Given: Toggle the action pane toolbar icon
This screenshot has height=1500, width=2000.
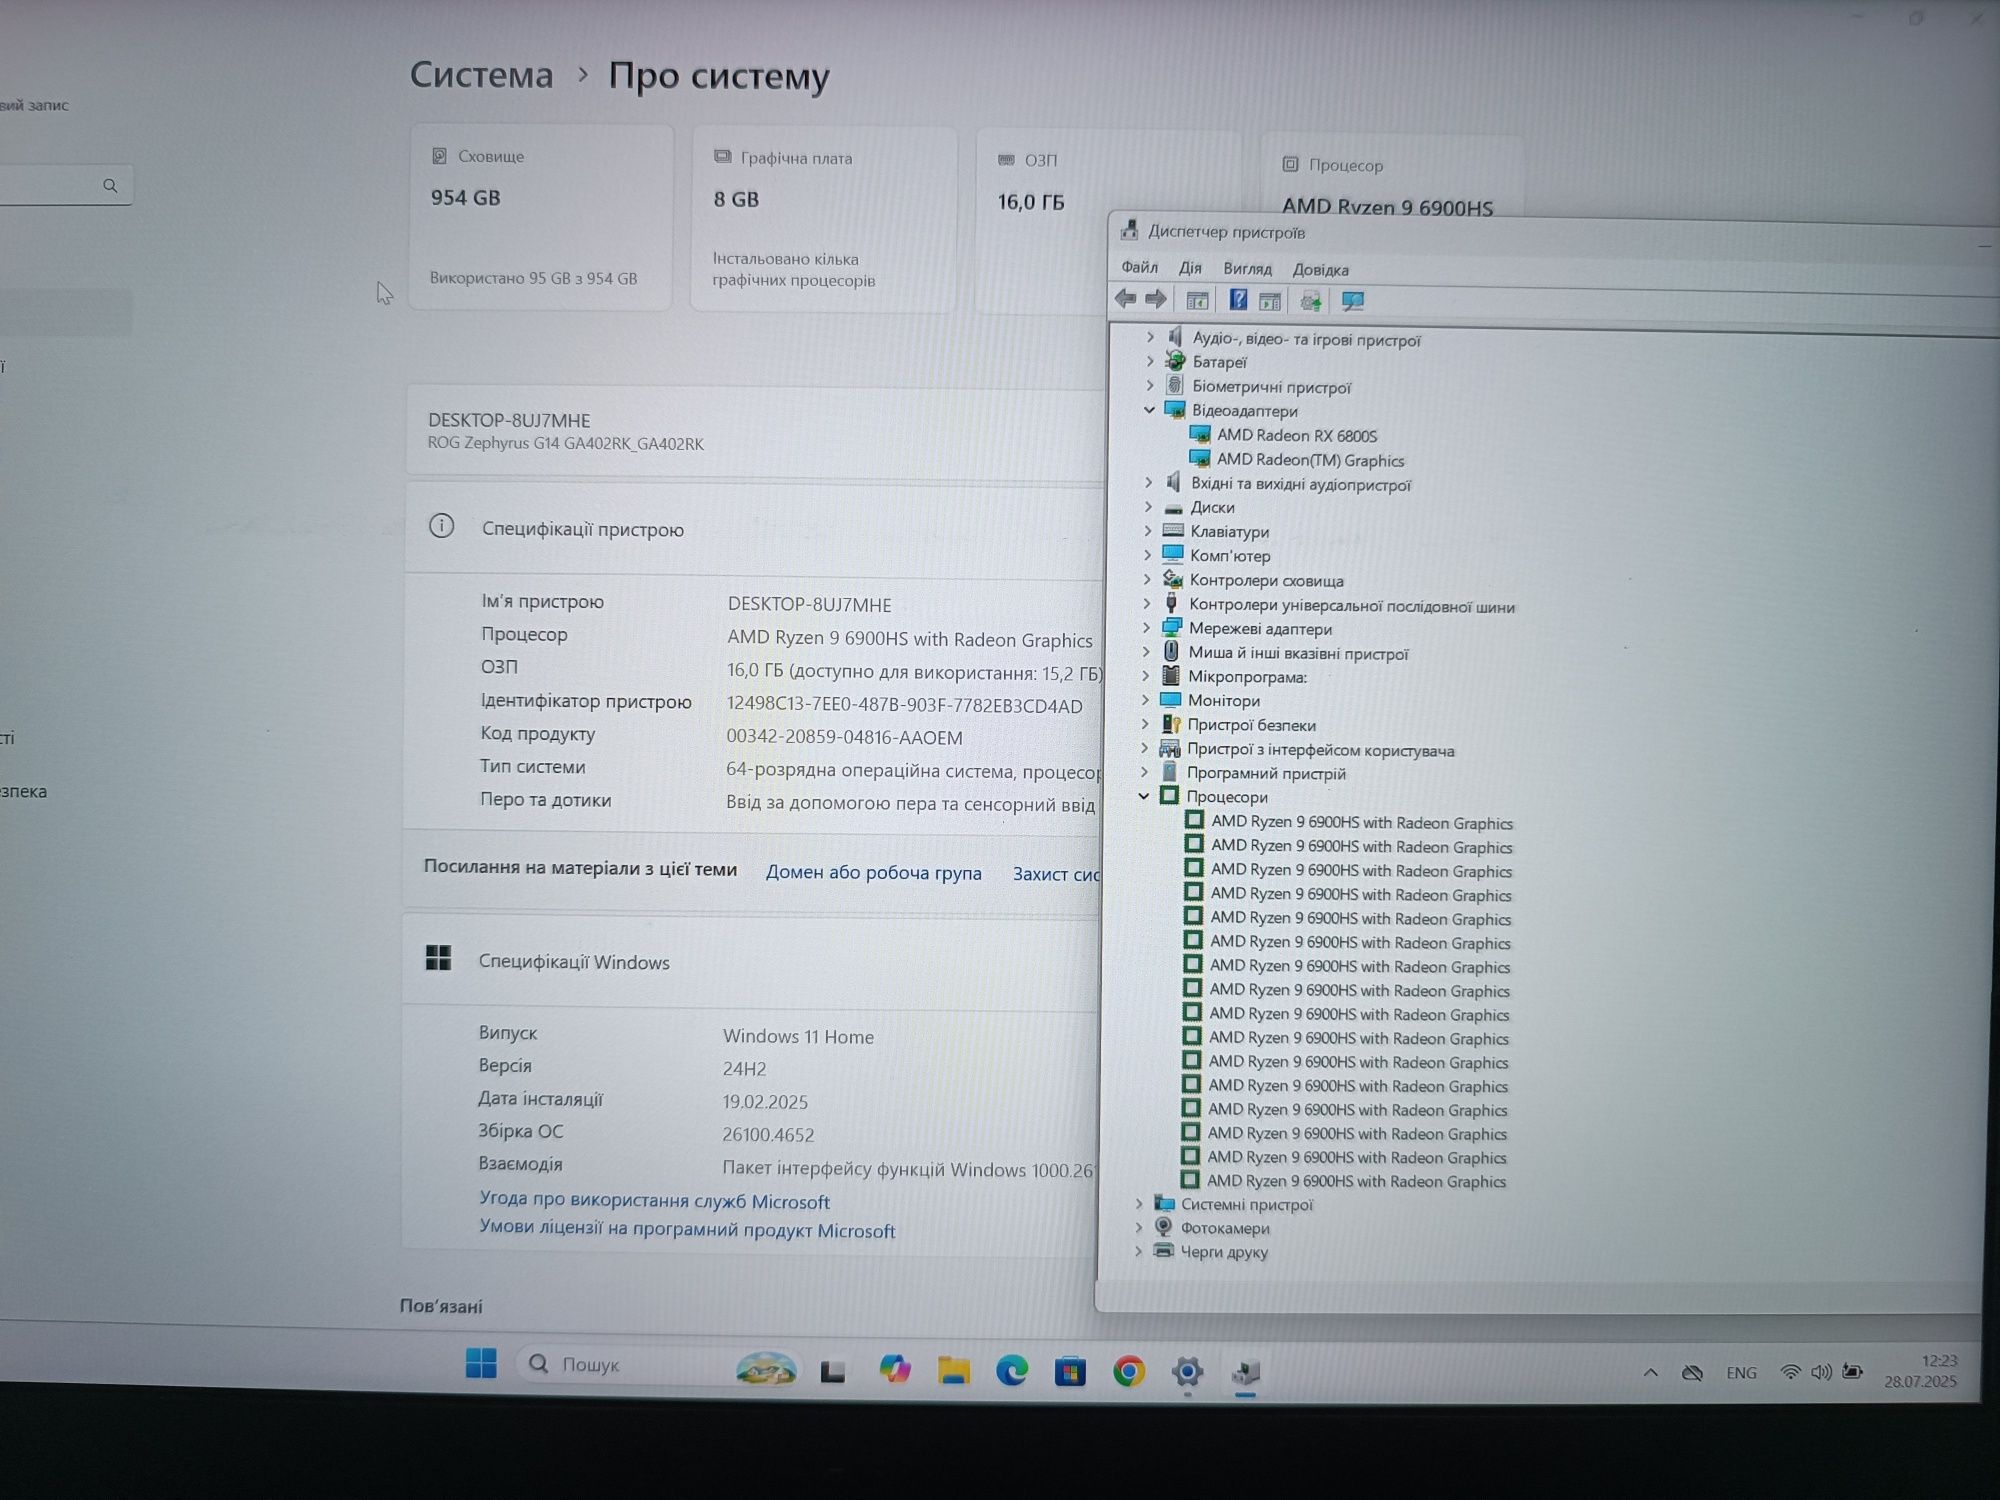Looking at the screenshot, I should click(x=1270, y=301).
